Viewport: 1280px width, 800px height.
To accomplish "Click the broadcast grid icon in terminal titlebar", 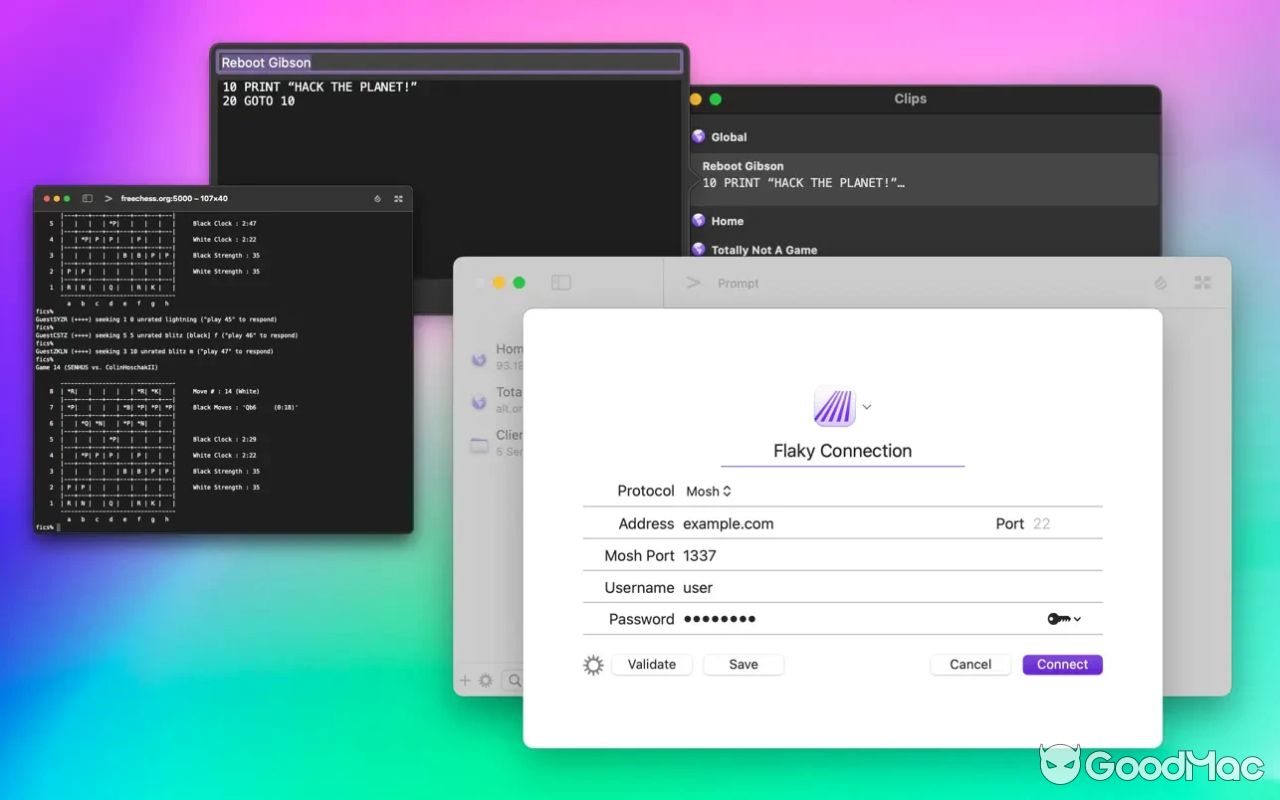I will coord(398,199).
